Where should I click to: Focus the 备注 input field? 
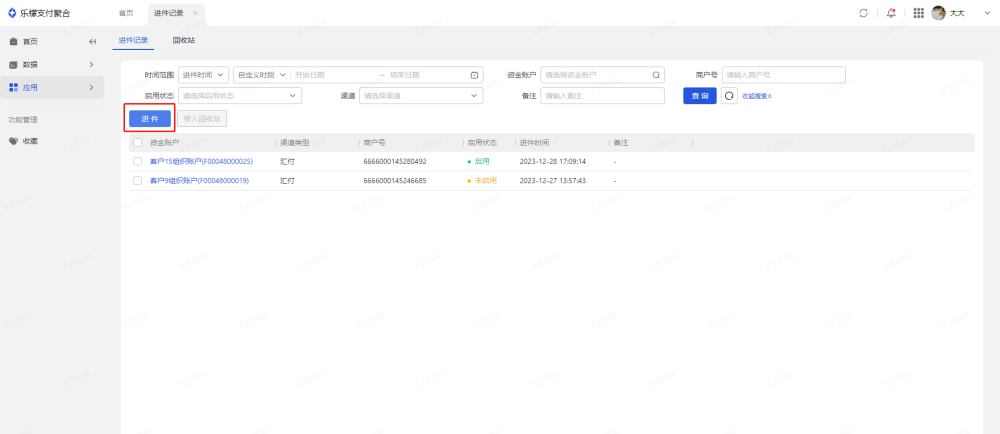coord(603,96)
